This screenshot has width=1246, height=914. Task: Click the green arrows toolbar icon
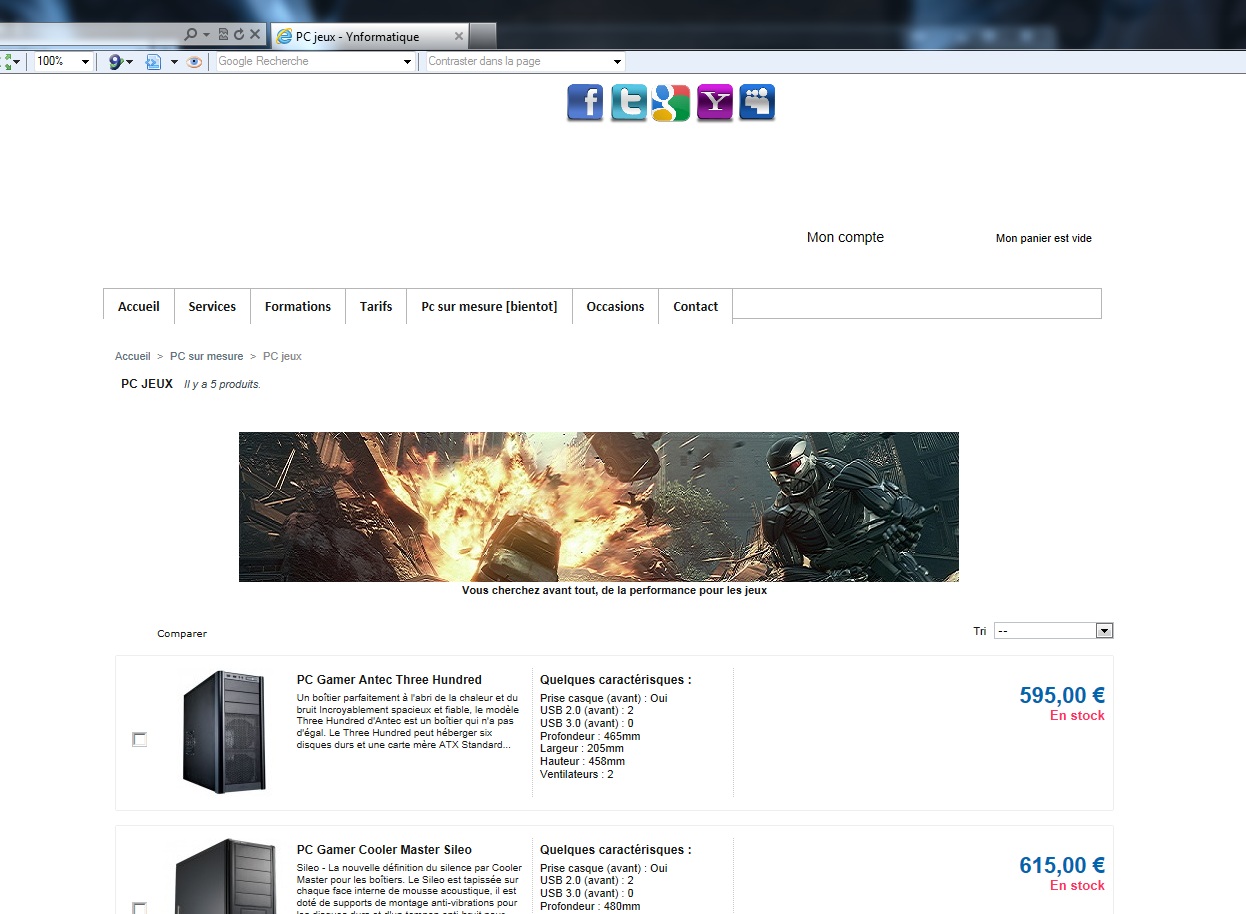click(6, 62)
